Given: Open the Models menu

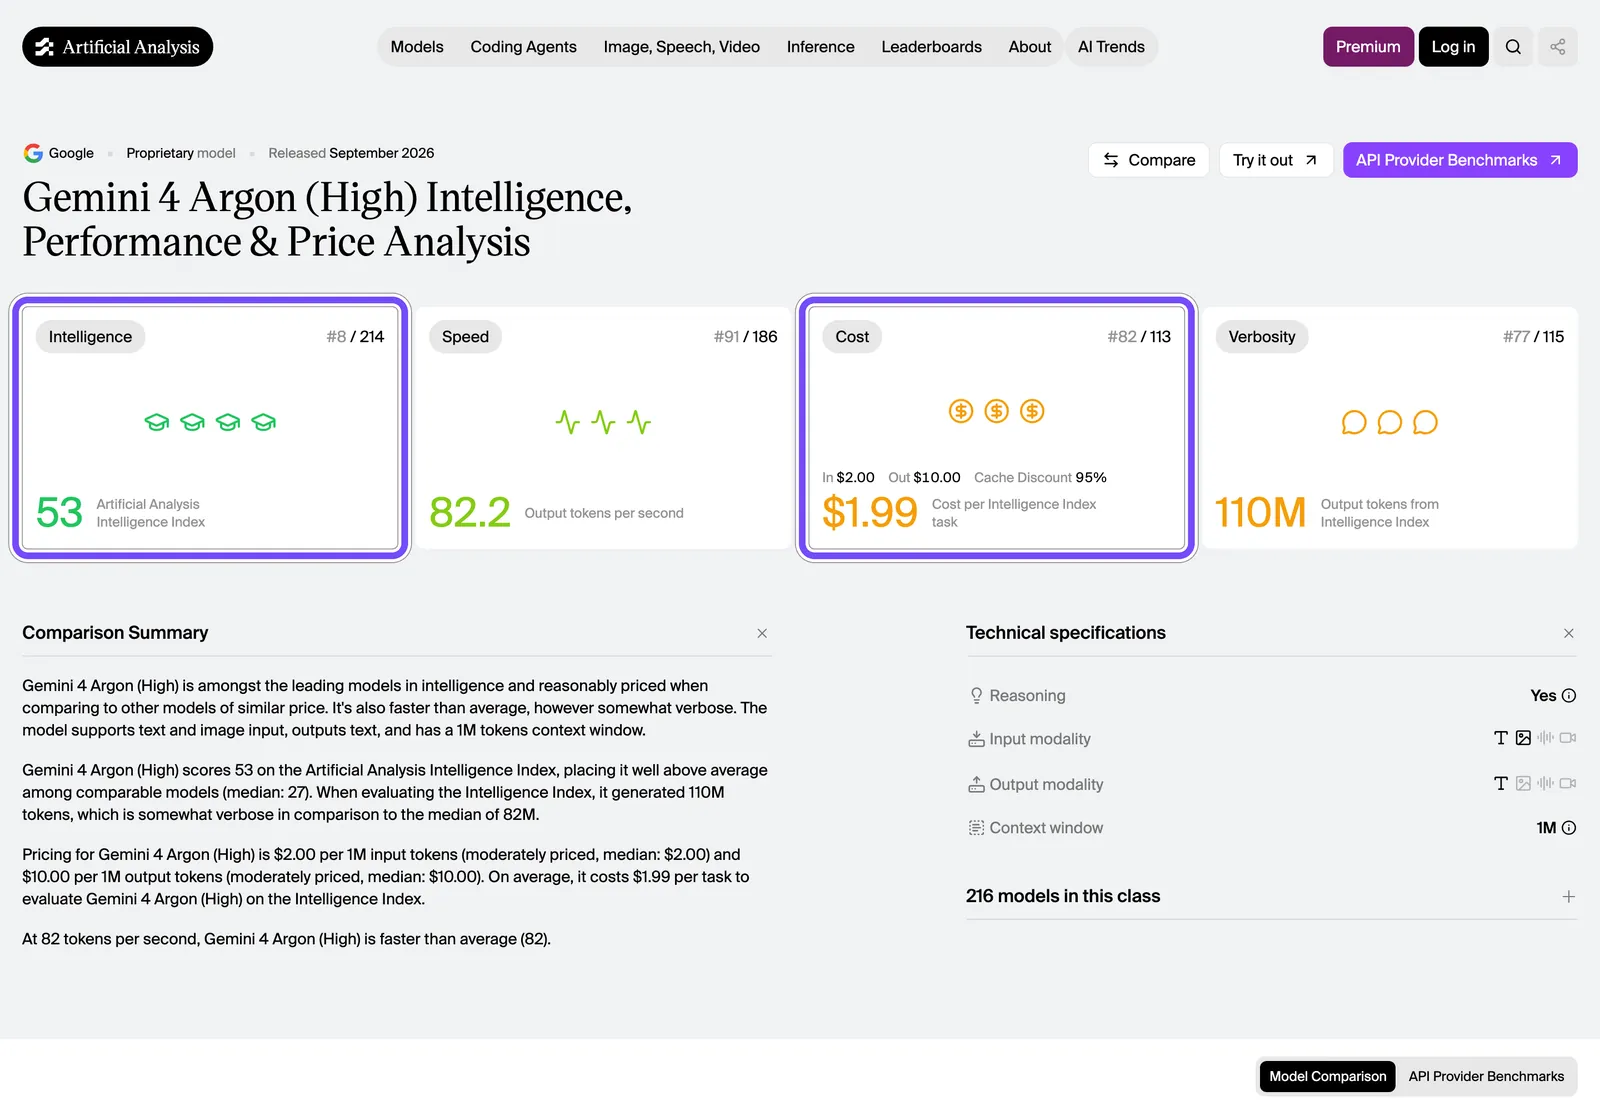Looking at the screenshot, I should pos(417,47).
